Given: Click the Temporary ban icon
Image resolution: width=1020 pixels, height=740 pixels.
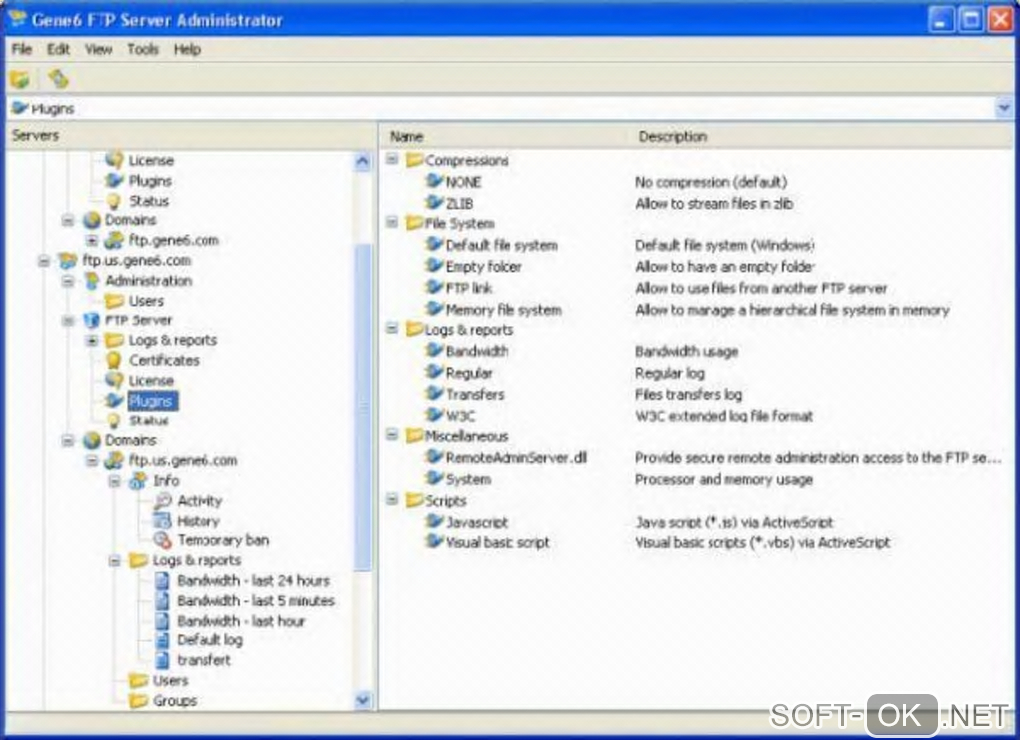Looking at the screenshot, I should tap(162, 540).
